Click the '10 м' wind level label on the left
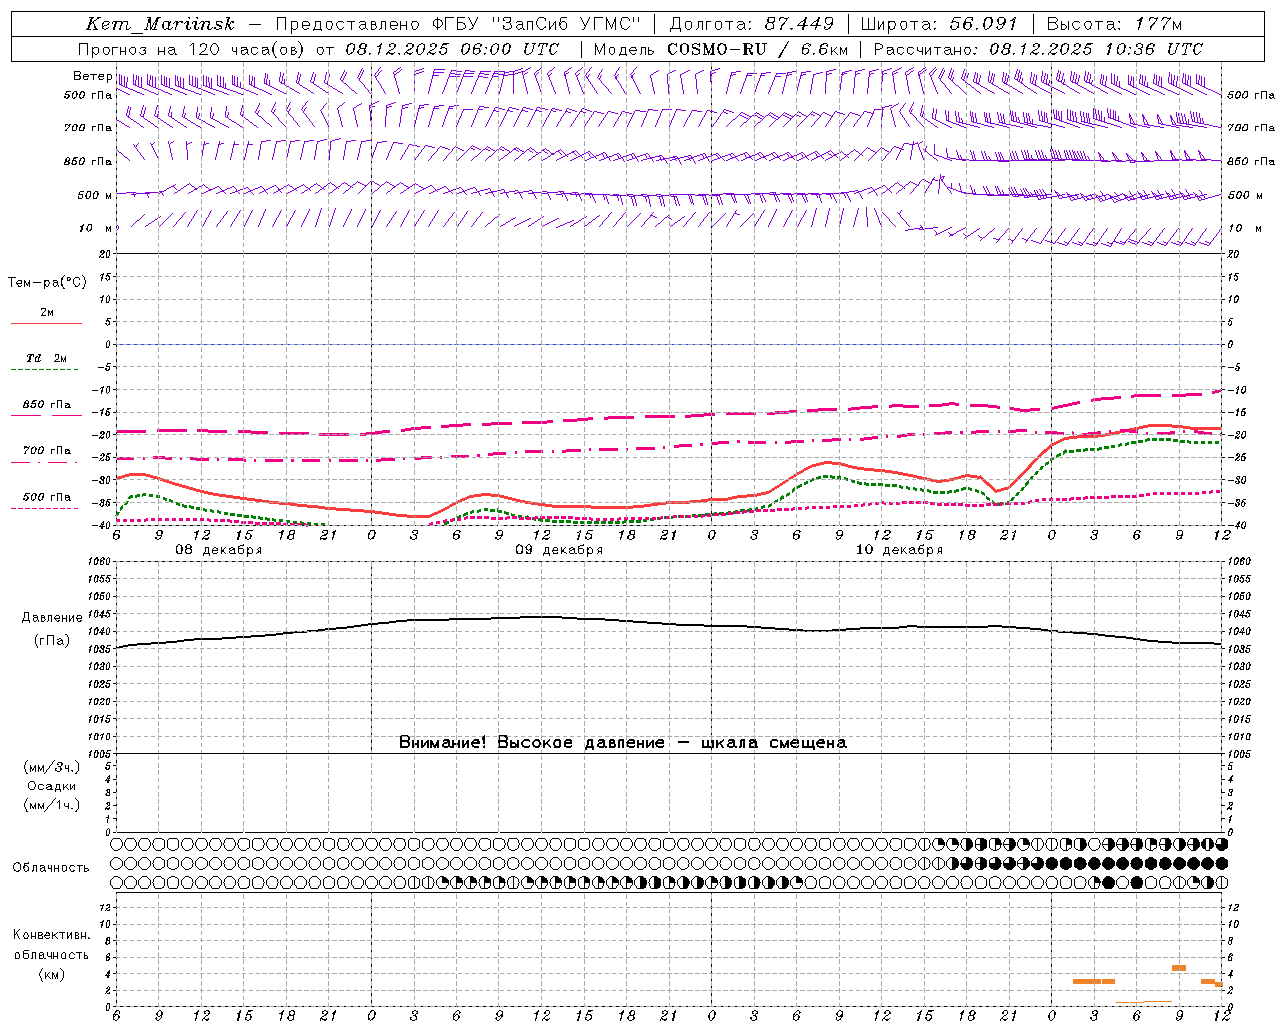This screenshot has width=1280, height=1024. coord(95,228)
